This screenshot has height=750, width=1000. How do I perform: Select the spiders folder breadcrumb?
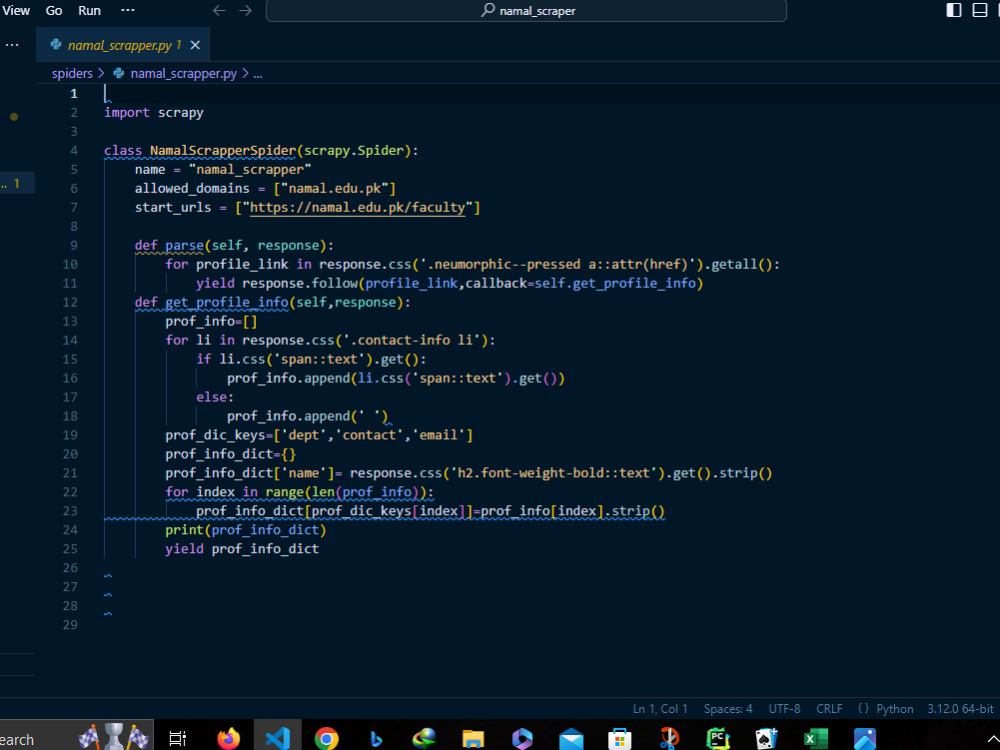coord(72,73)
